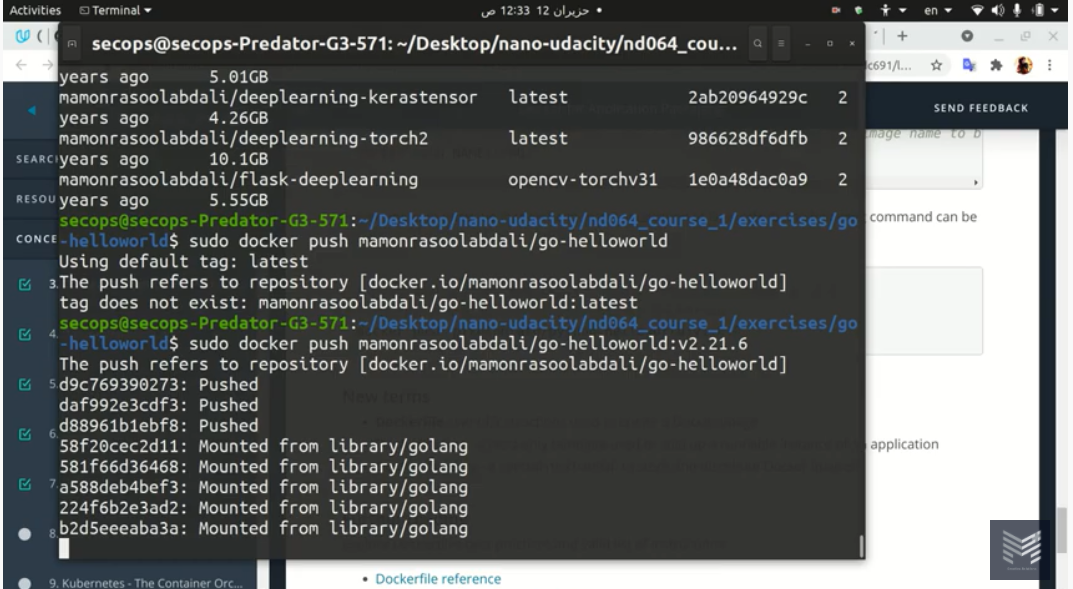Click the image ID '1e0a48dac0a9'
This screenshot has width=1073, height=589.
click(x=747, y=180)
